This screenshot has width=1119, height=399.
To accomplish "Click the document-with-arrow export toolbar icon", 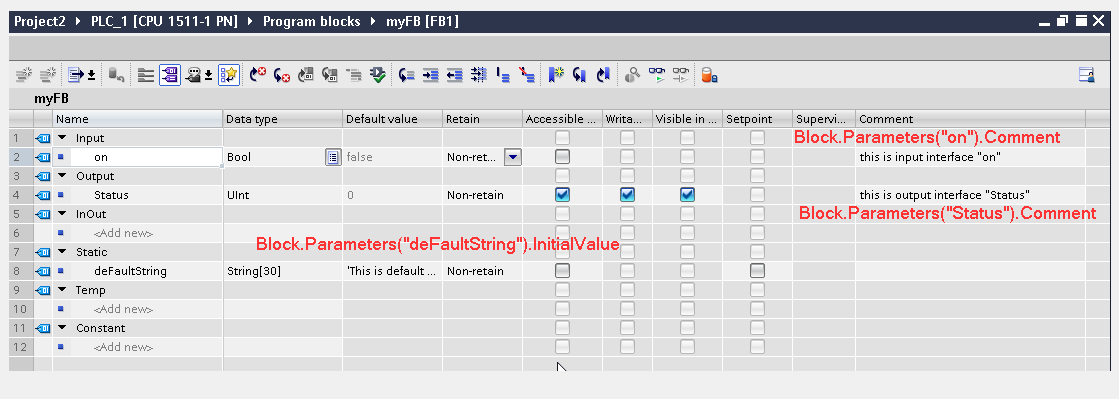I will tap(76, 74).
